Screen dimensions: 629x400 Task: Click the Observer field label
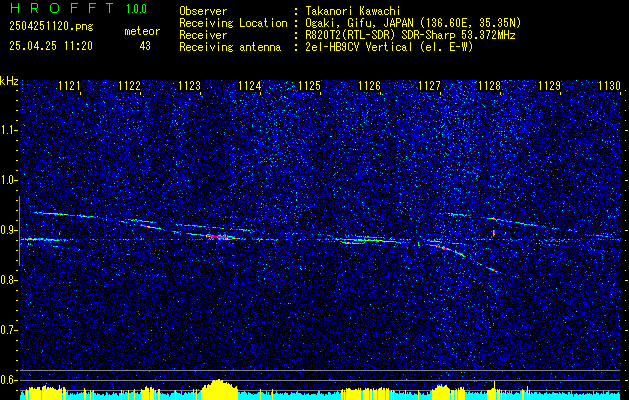click(x=203, y=12)
